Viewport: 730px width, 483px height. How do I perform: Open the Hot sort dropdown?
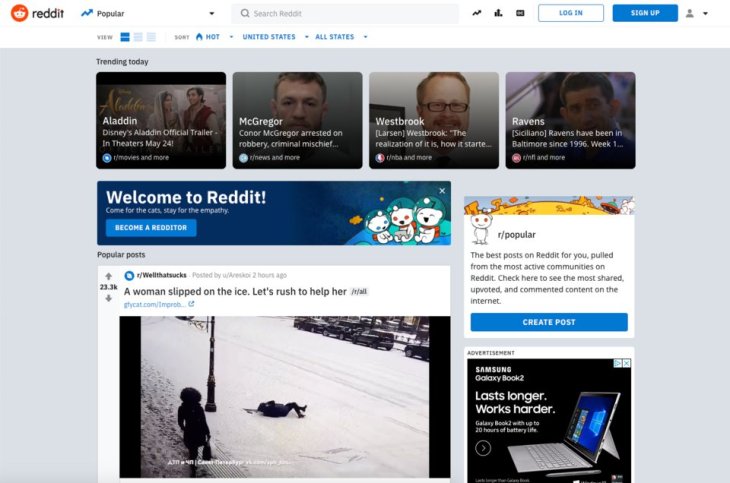[x=212, y=37]
